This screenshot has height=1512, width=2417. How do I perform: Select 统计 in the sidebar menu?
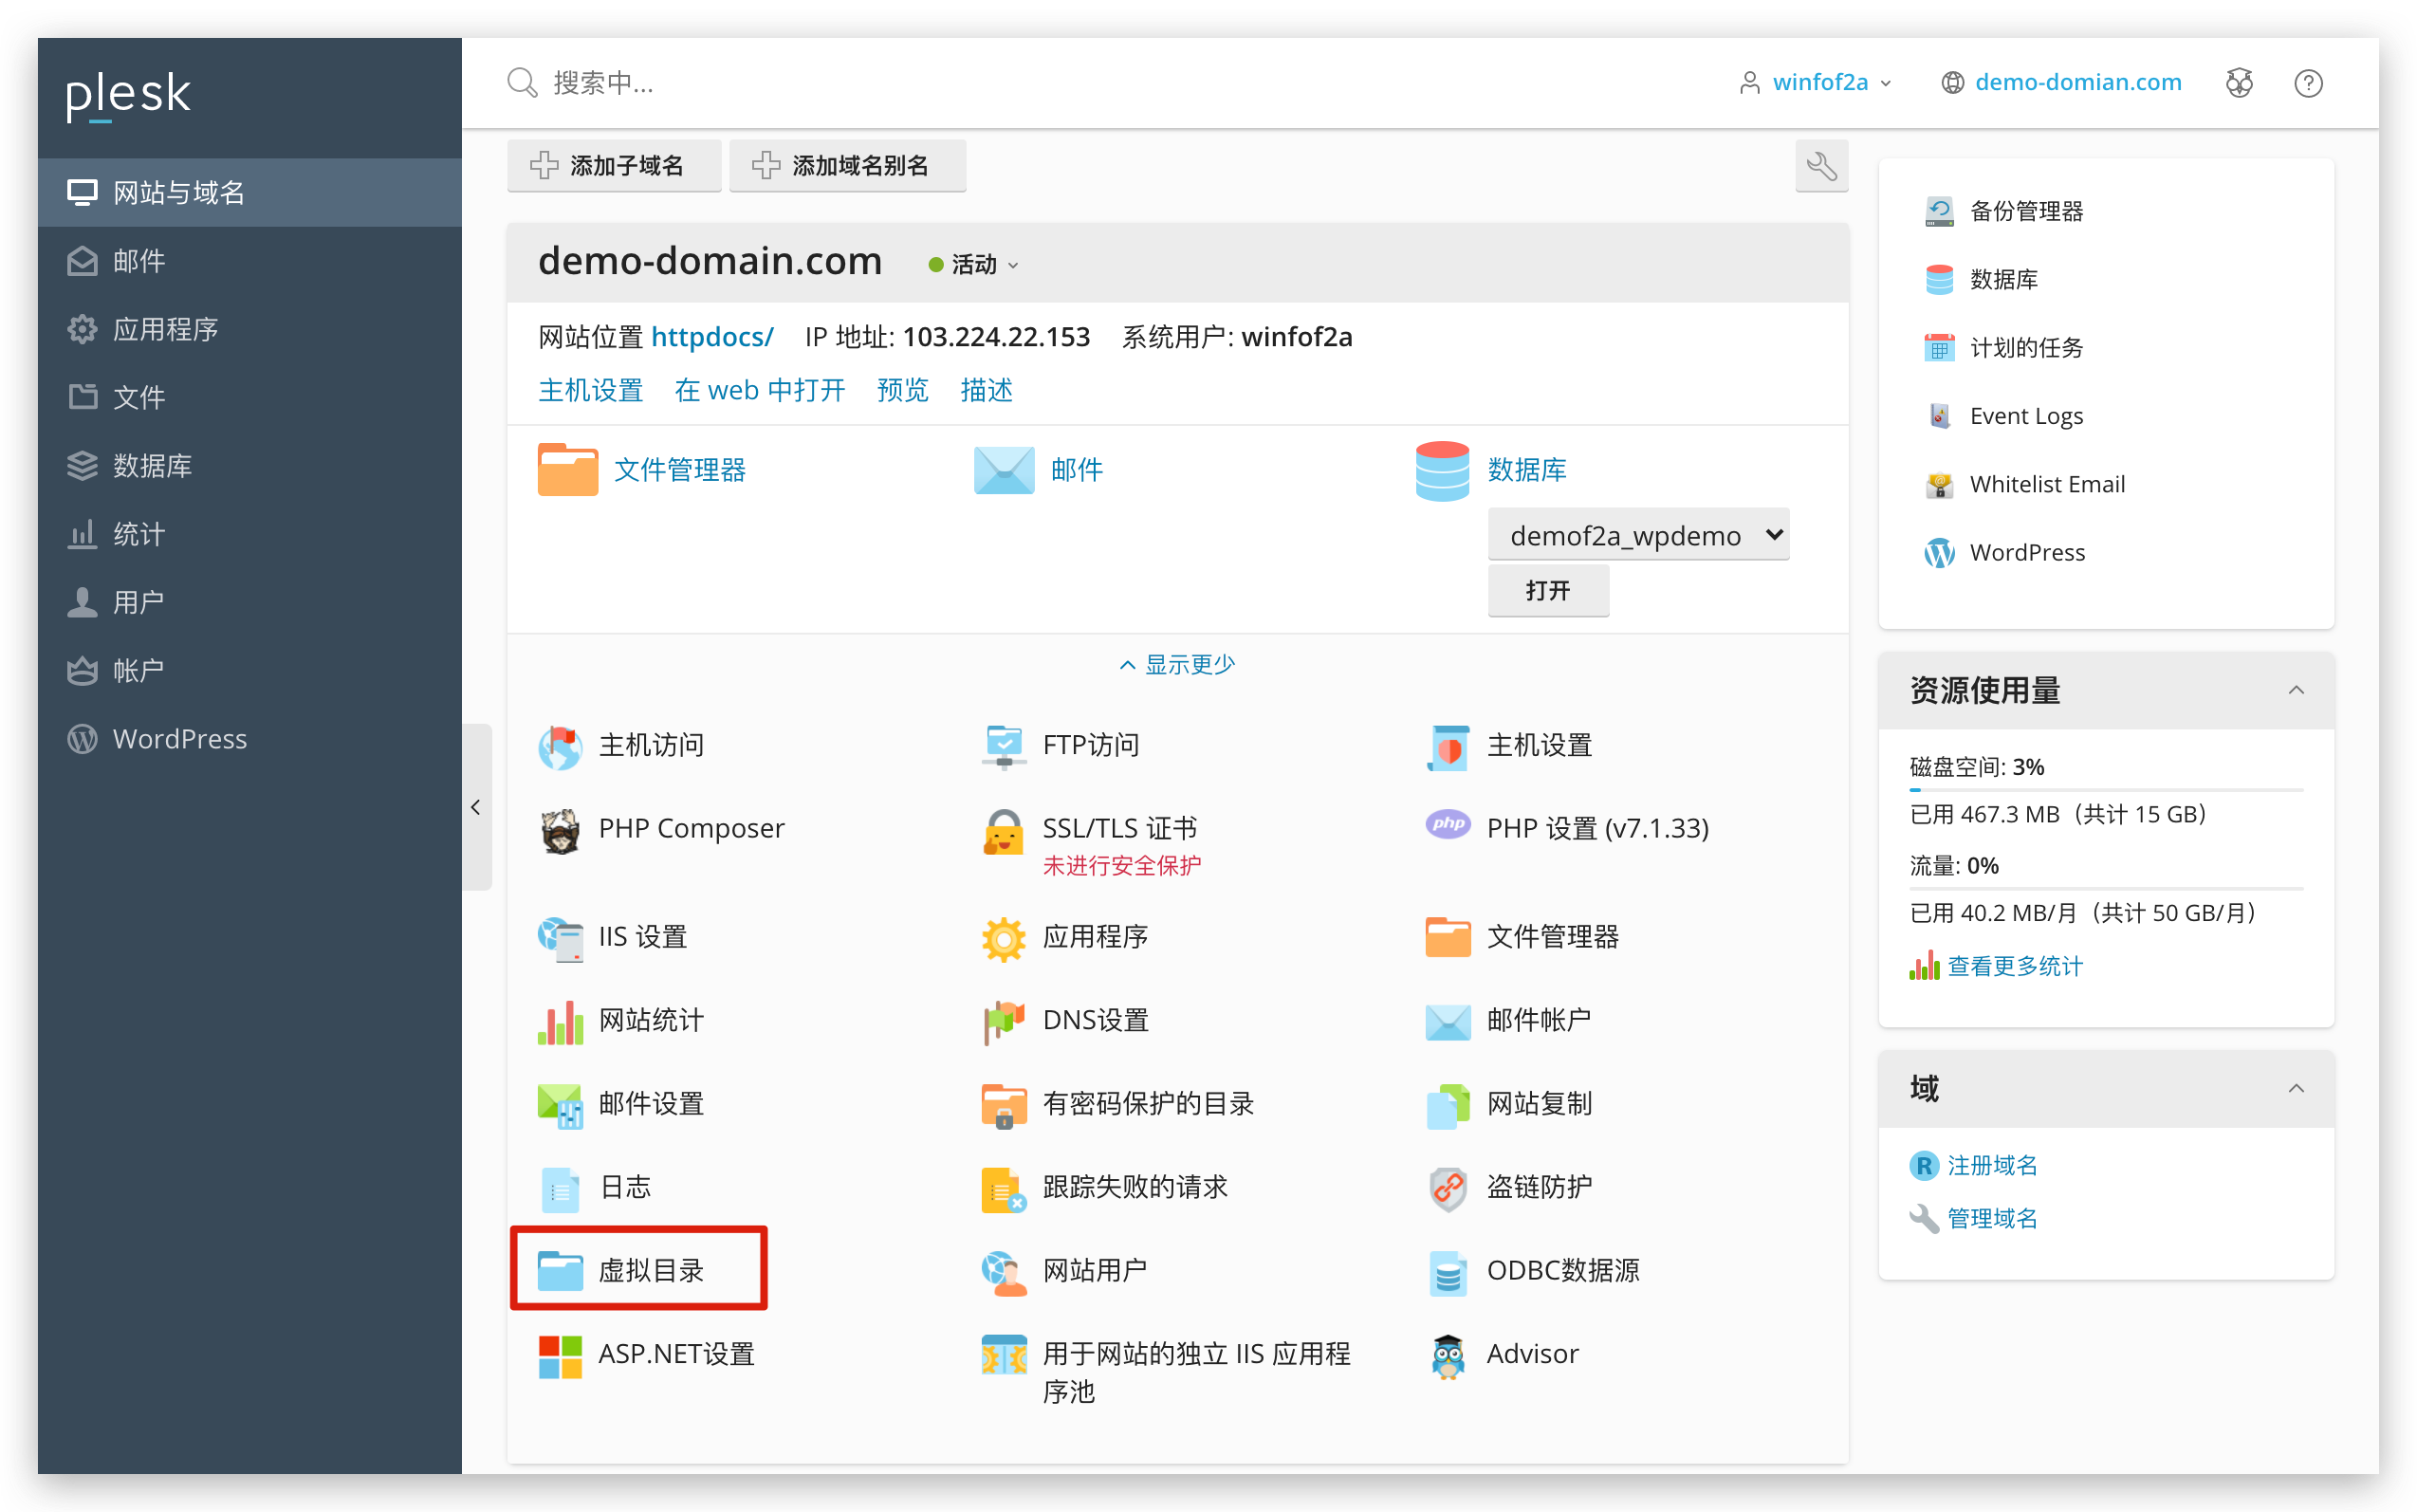point(139,535)
